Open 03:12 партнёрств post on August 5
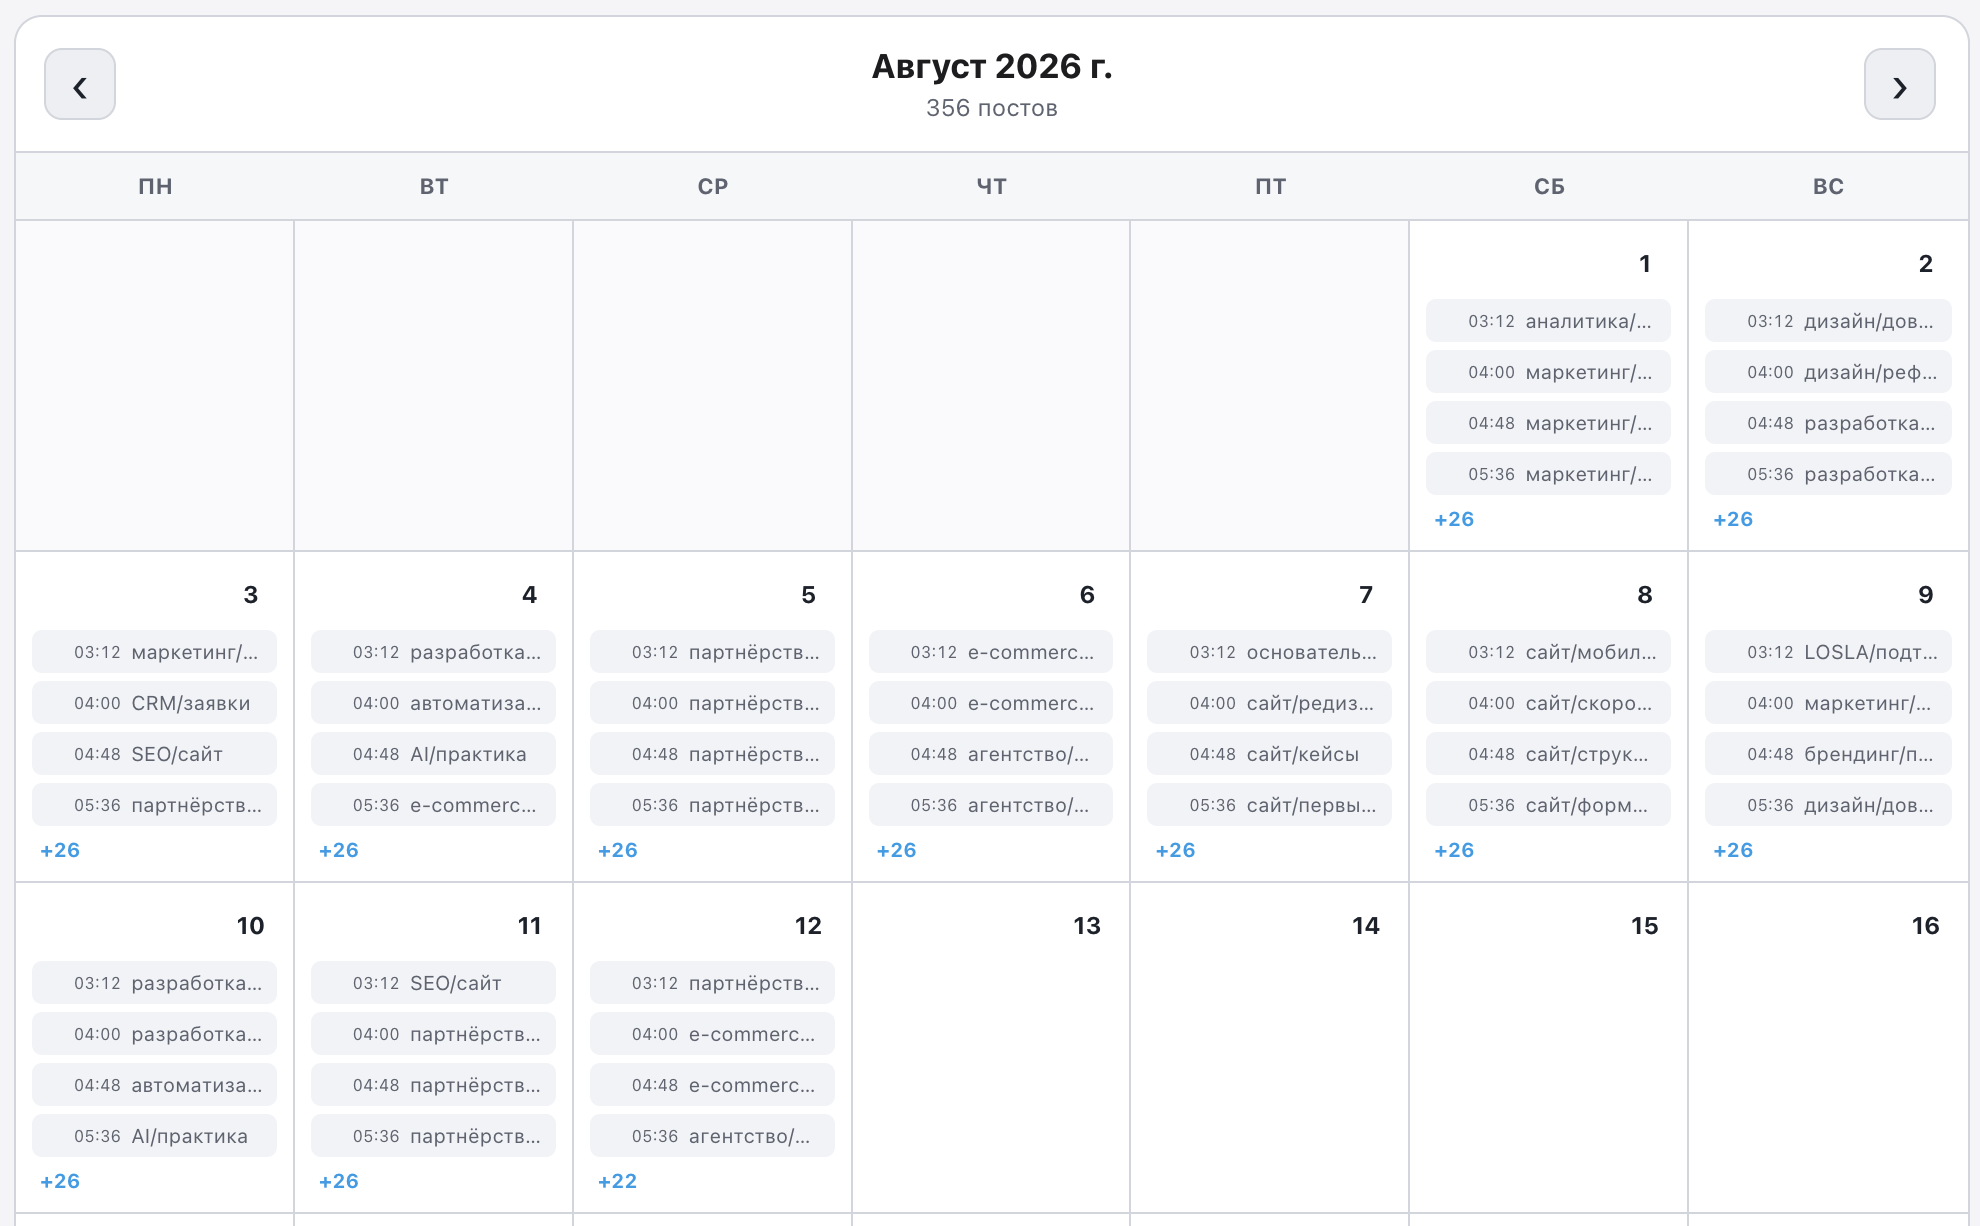 point(712,652)
